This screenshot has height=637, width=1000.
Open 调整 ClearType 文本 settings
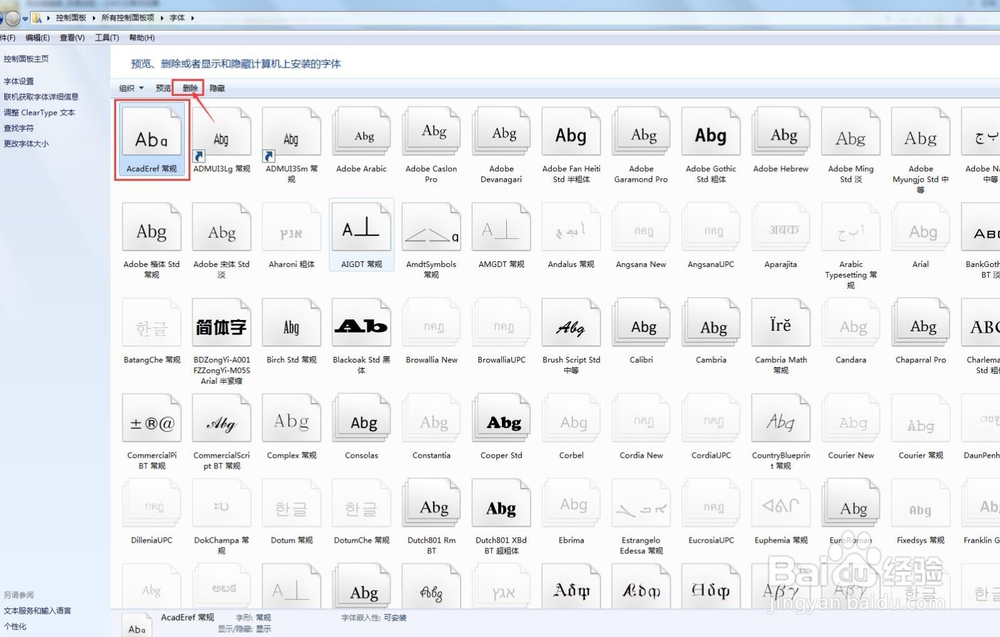click(40, 112)
